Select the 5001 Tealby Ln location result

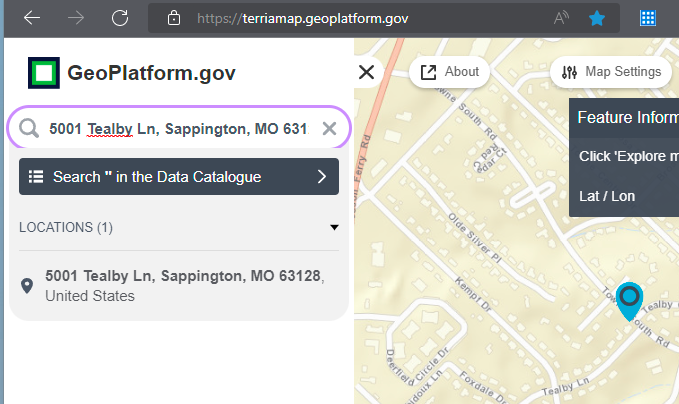pyautogui.click(x=179, y=286)
